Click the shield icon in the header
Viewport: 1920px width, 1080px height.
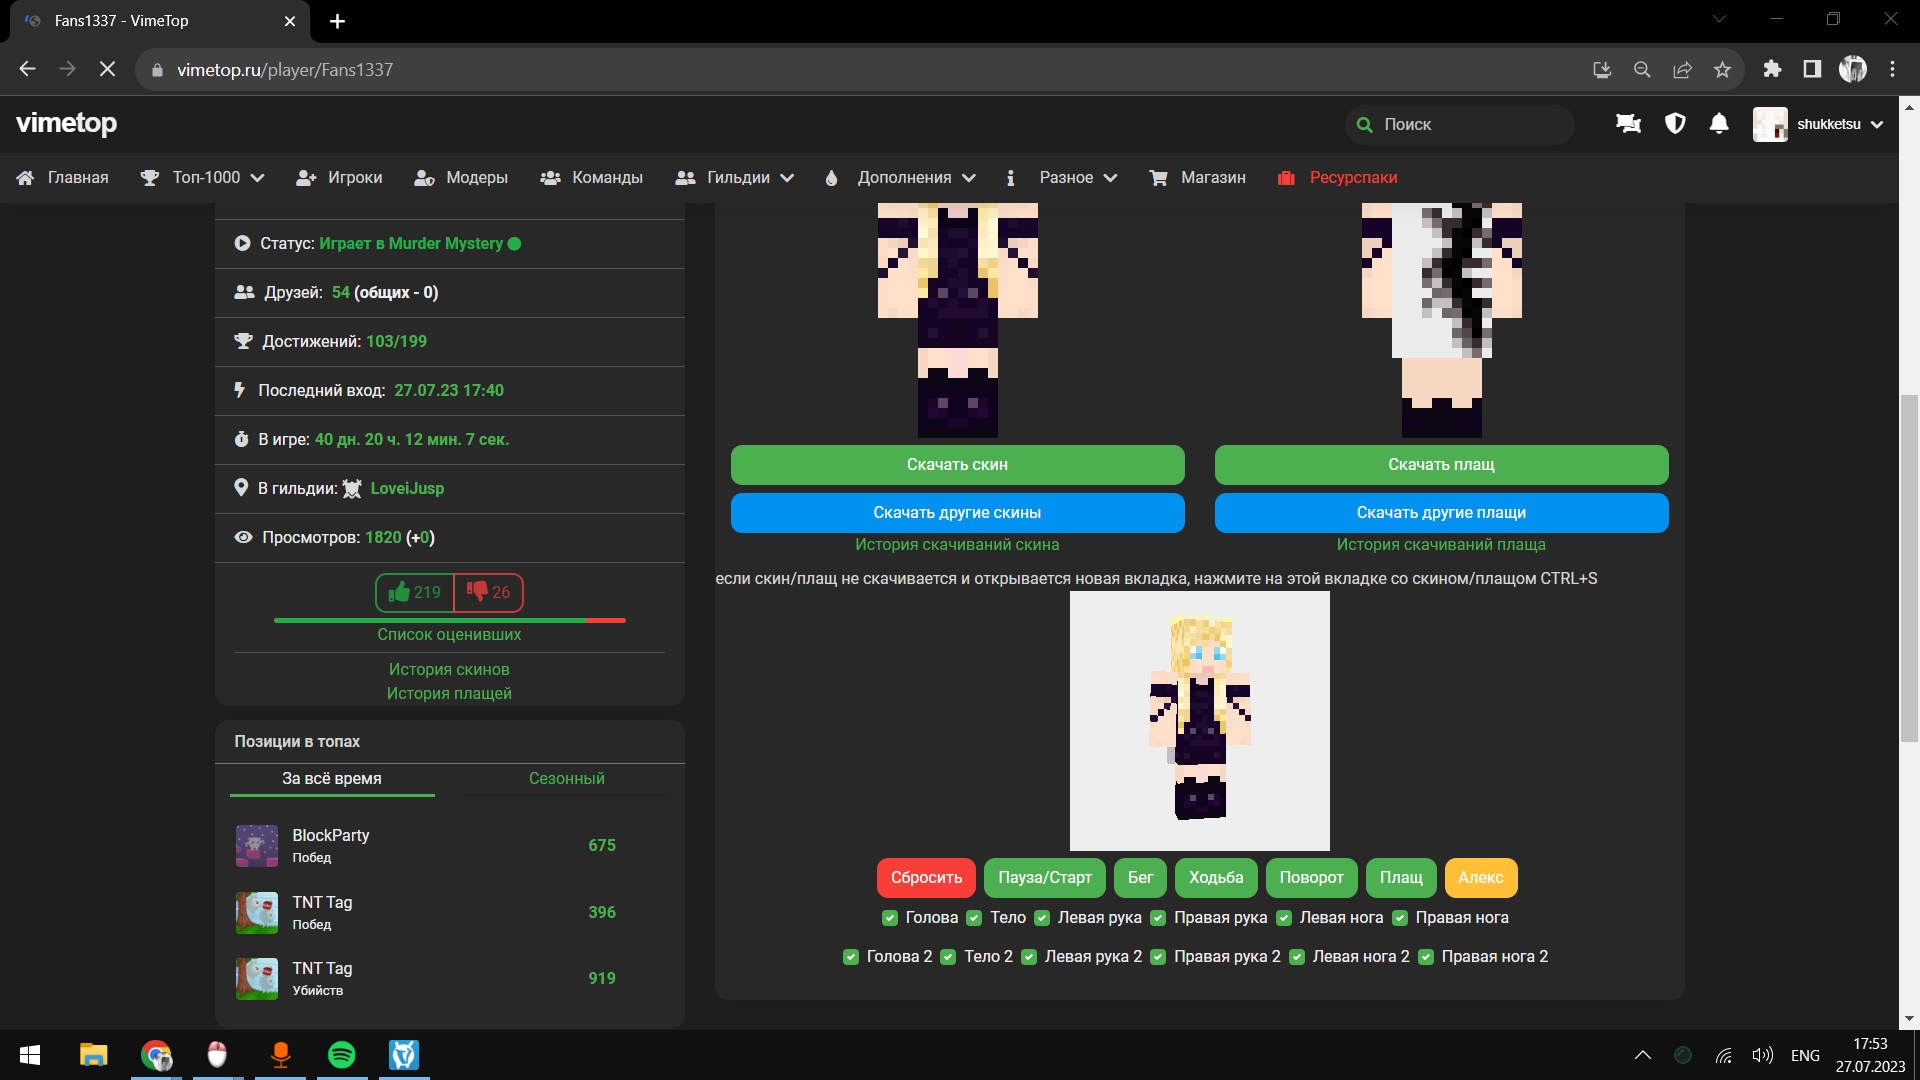[1675, 124]
